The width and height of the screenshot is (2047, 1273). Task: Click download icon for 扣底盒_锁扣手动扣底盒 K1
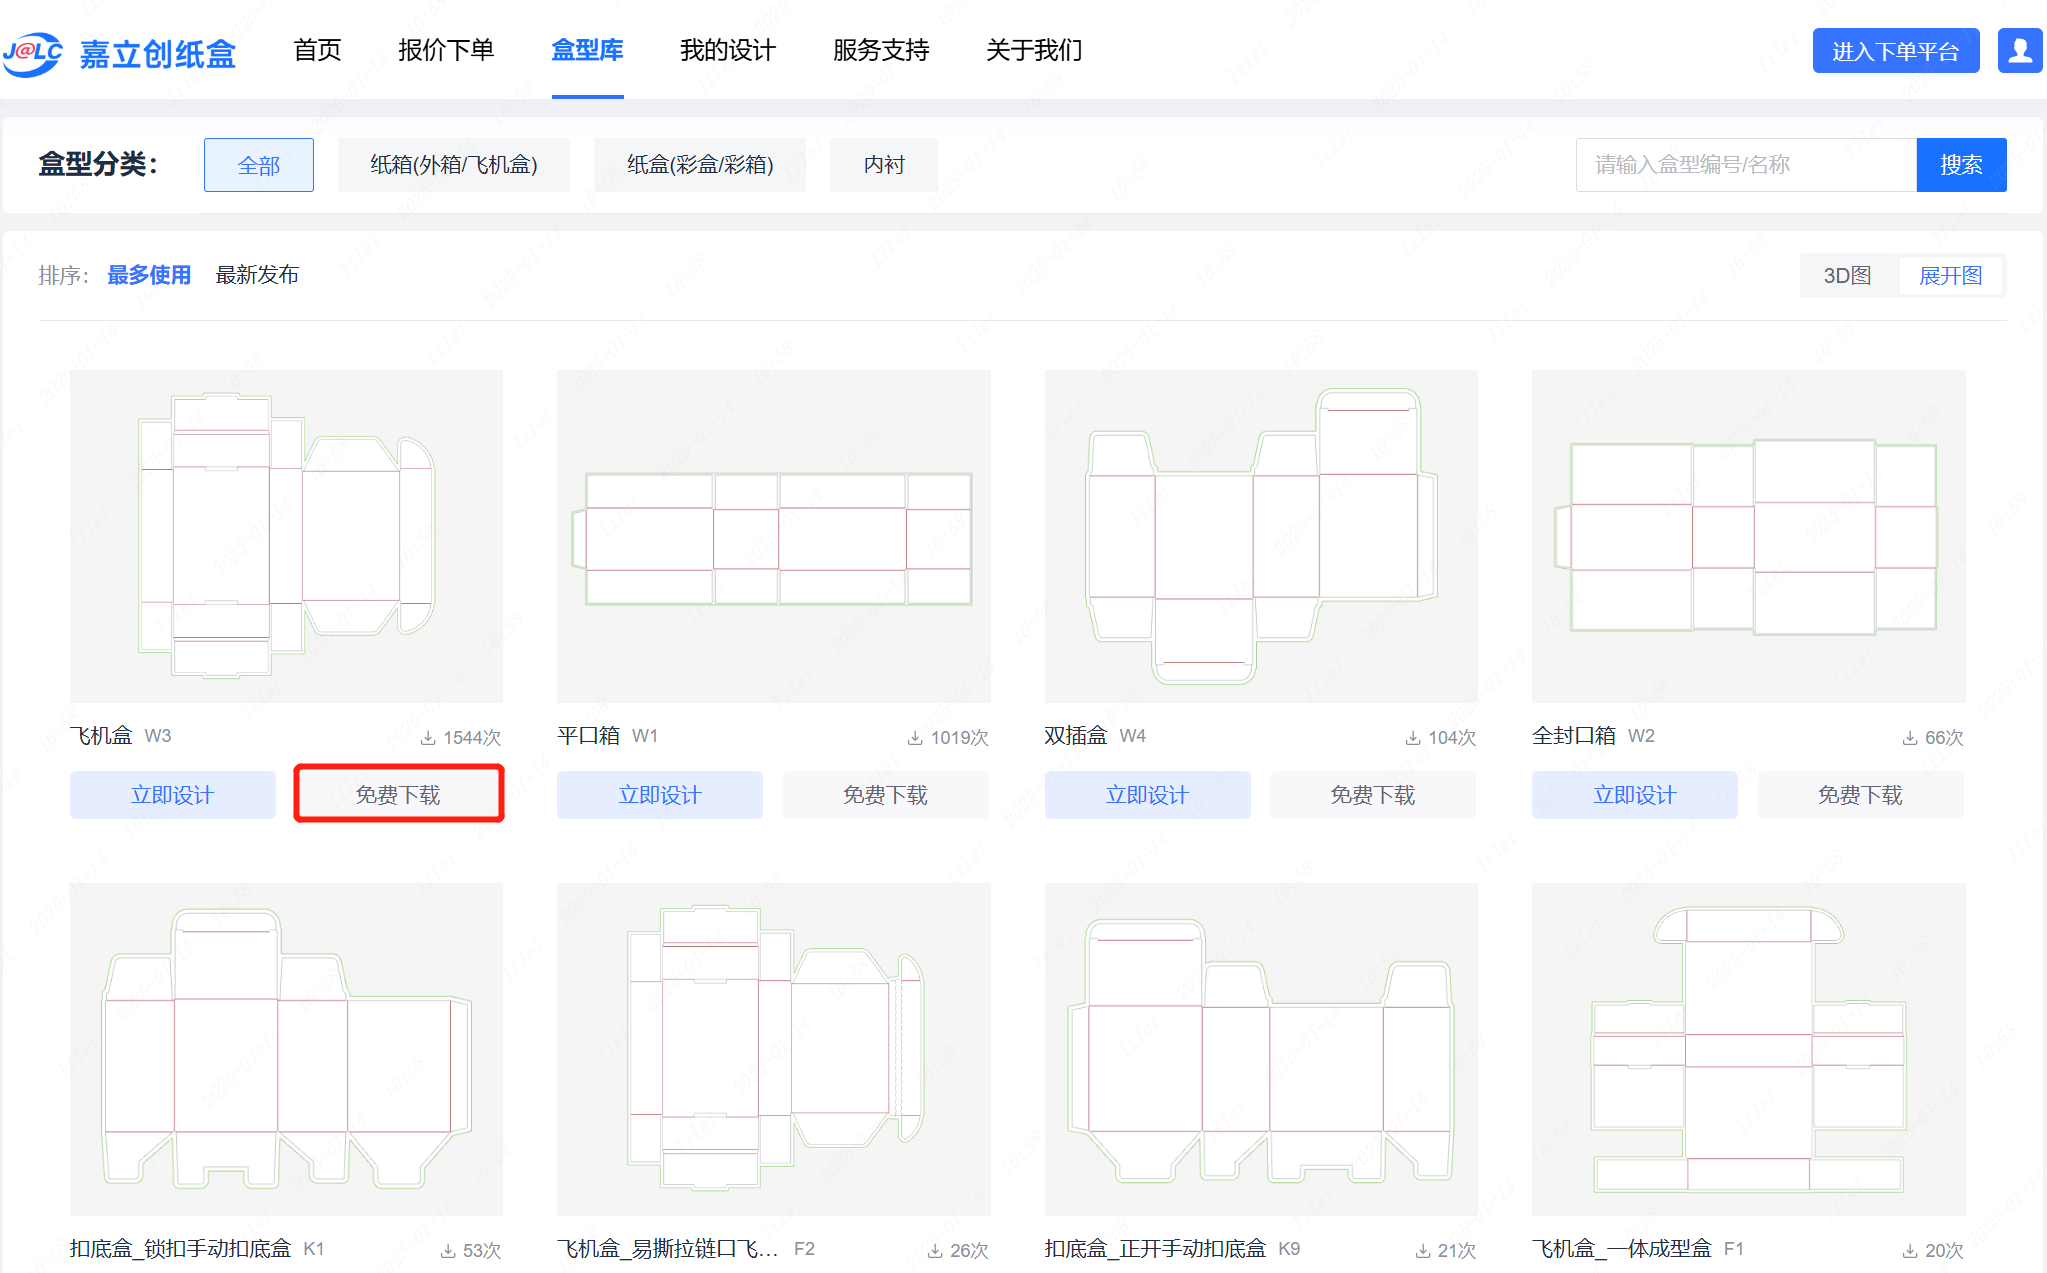pos(448,1251)
